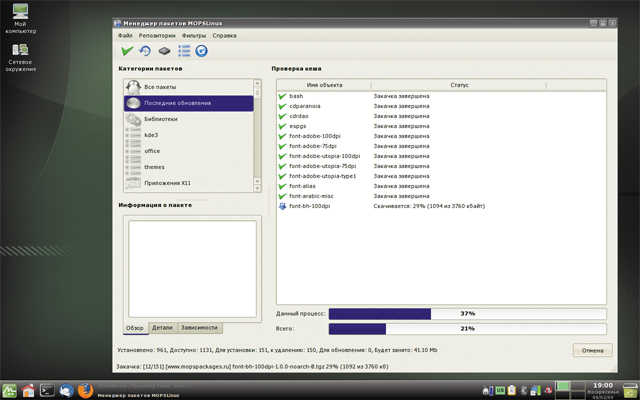Click the clipboard tray icon
This screenshot has height=400, width=640.
coord(511,391)
